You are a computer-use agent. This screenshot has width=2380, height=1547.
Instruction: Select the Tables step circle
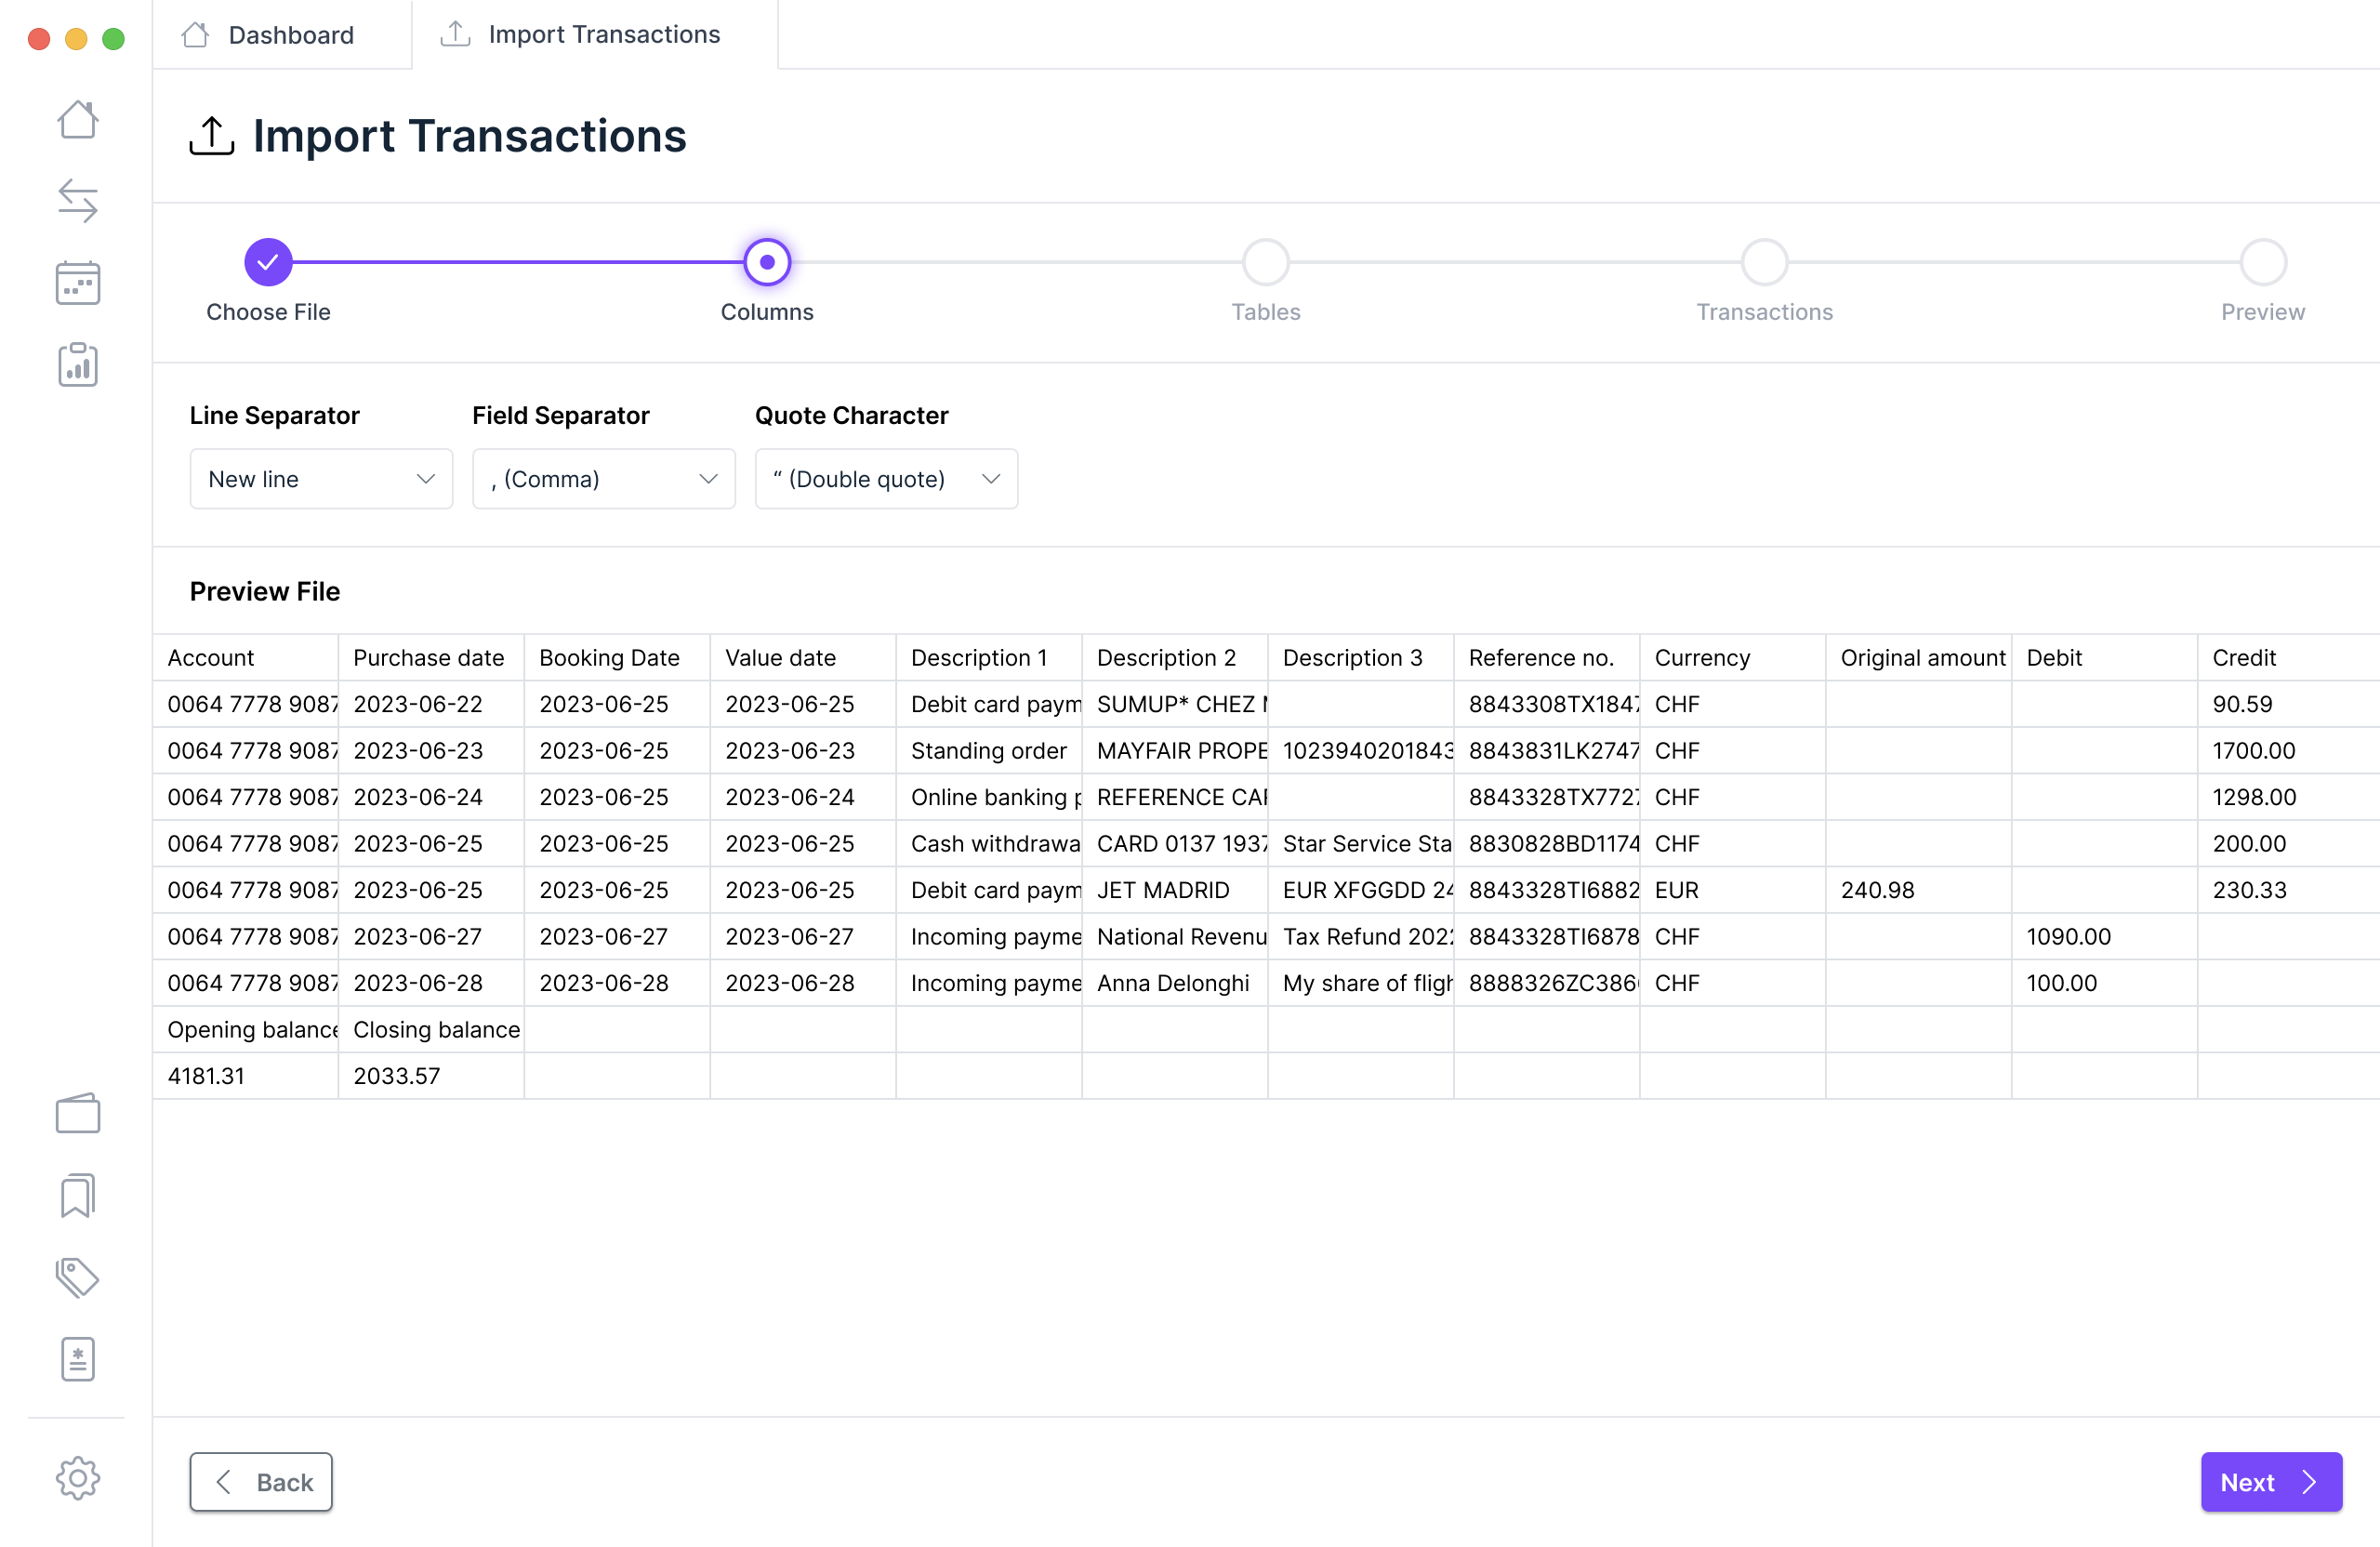point(1265,262)
